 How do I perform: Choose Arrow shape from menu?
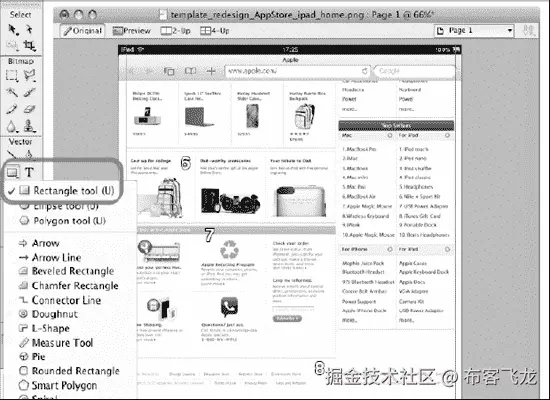point(39,243)
